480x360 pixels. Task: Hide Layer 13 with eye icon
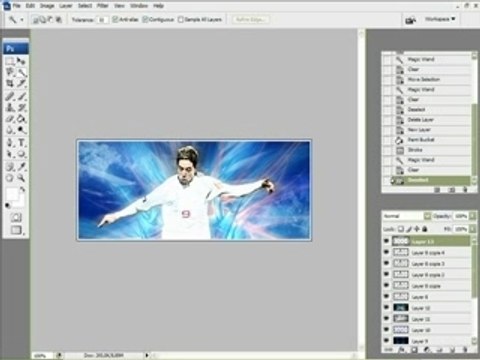click(x=387, y=241)
